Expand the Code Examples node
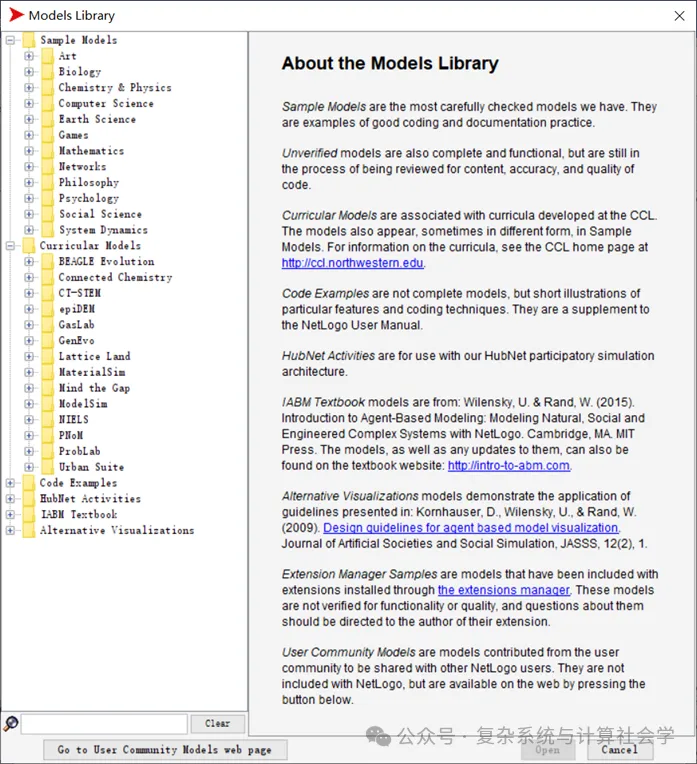The width and height of the screenshot is (697, 764). (x=10, y=483)
